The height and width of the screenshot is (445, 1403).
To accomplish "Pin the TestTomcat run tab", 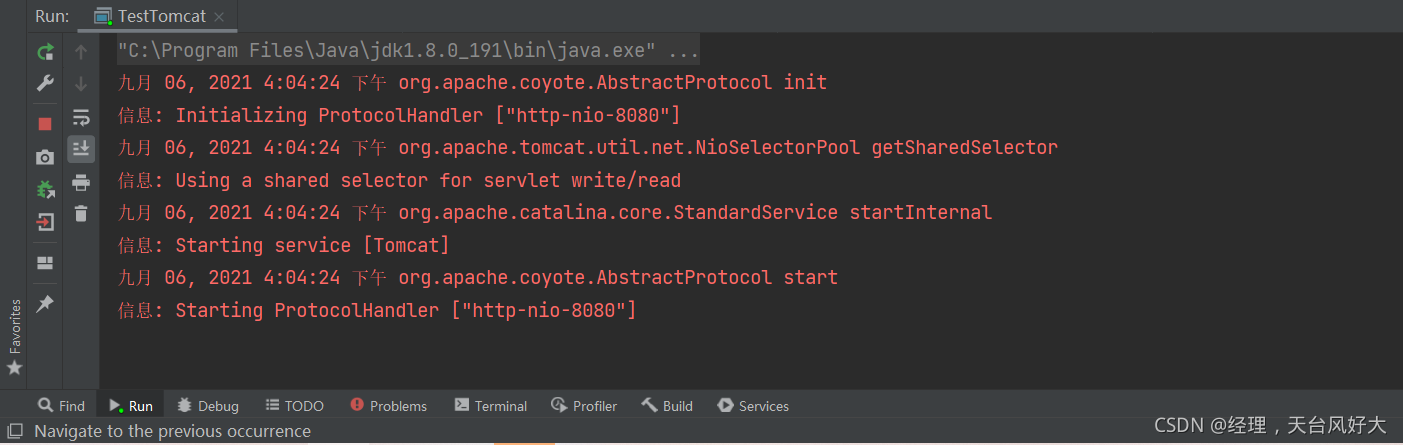I will (x=45, y=304).
